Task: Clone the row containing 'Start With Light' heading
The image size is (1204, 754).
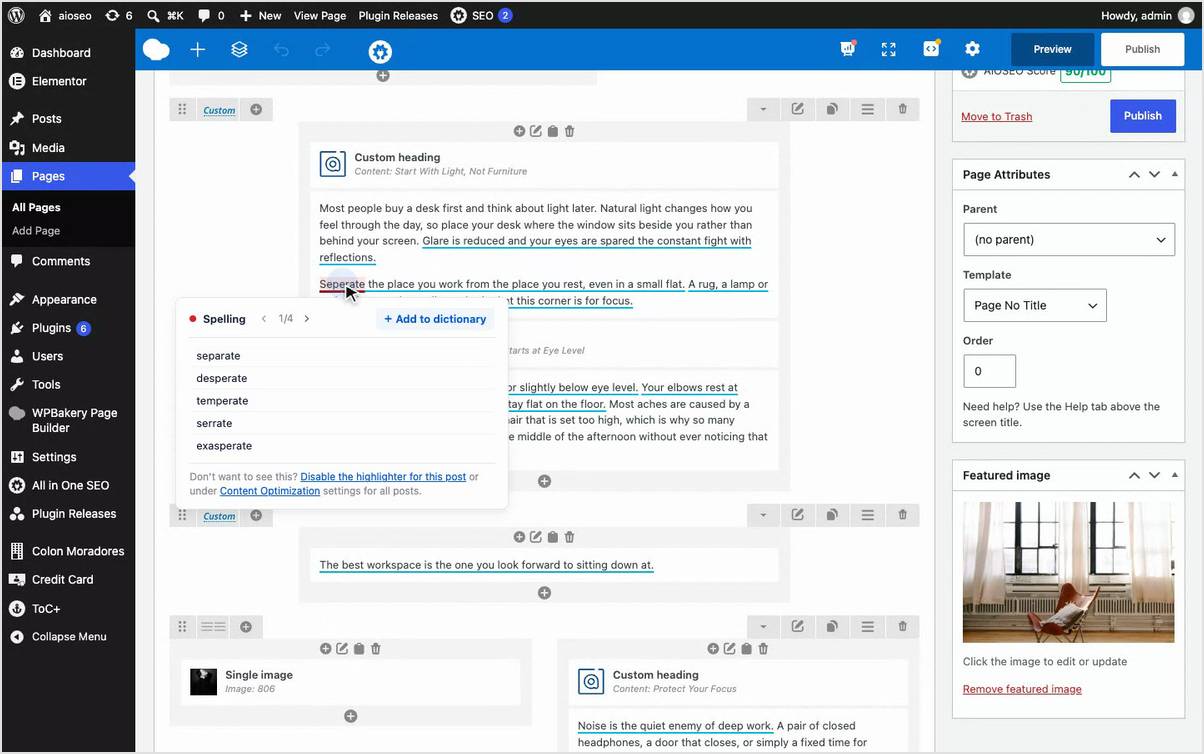Action: click(x=832, y=109)
